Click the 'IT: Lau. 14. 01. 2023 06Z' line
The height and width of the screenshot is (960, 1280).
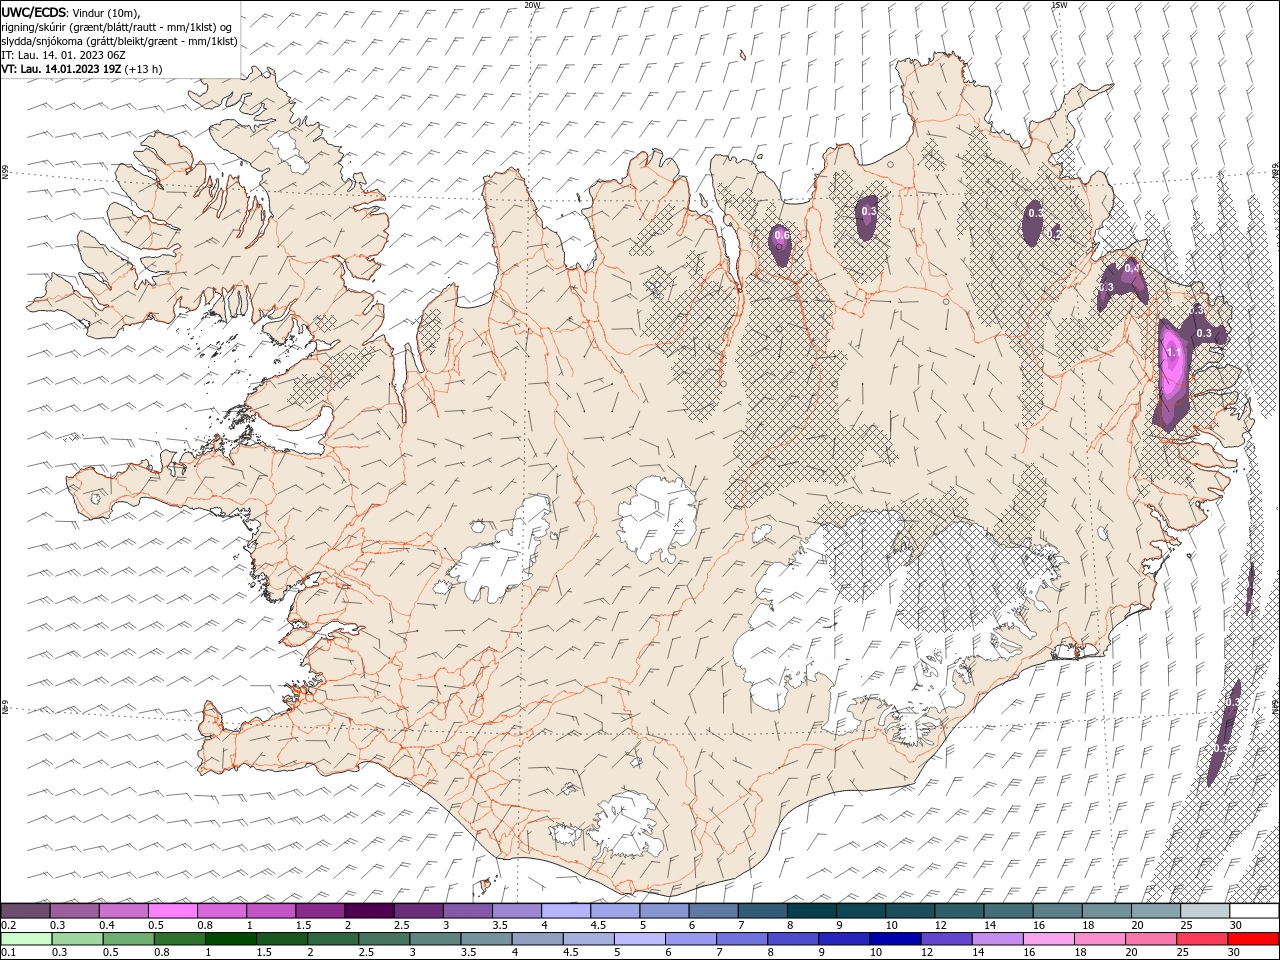[x=63, y=55]
